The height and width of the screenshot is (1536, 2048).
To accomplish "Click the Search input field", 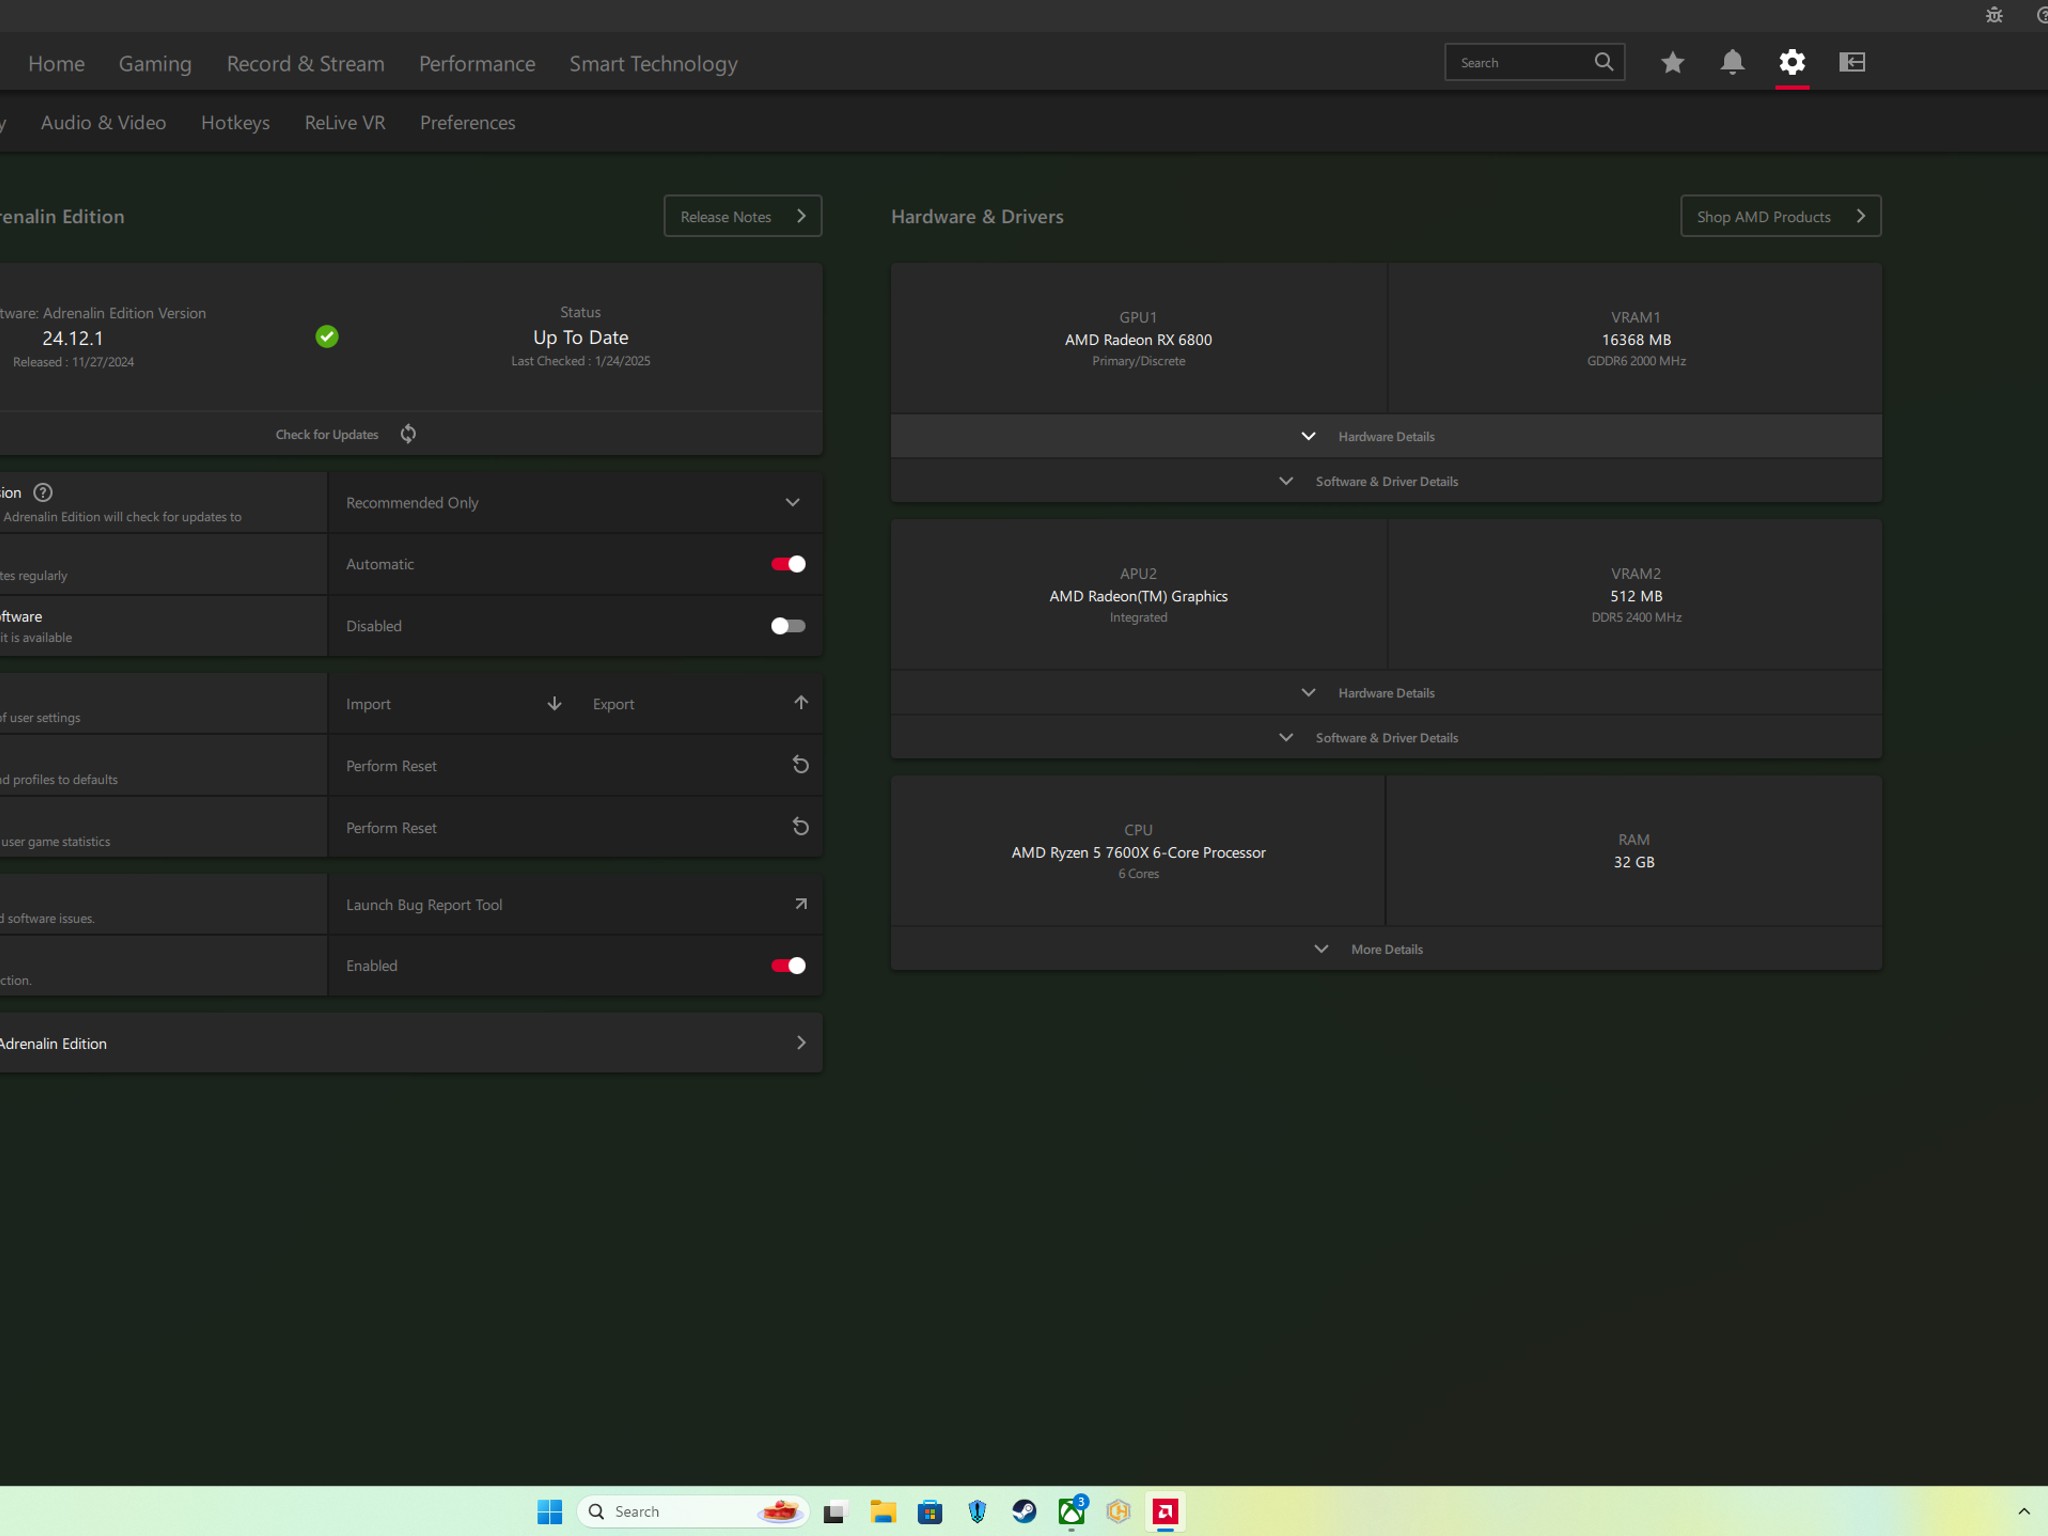I will [x=1518, y=63].
